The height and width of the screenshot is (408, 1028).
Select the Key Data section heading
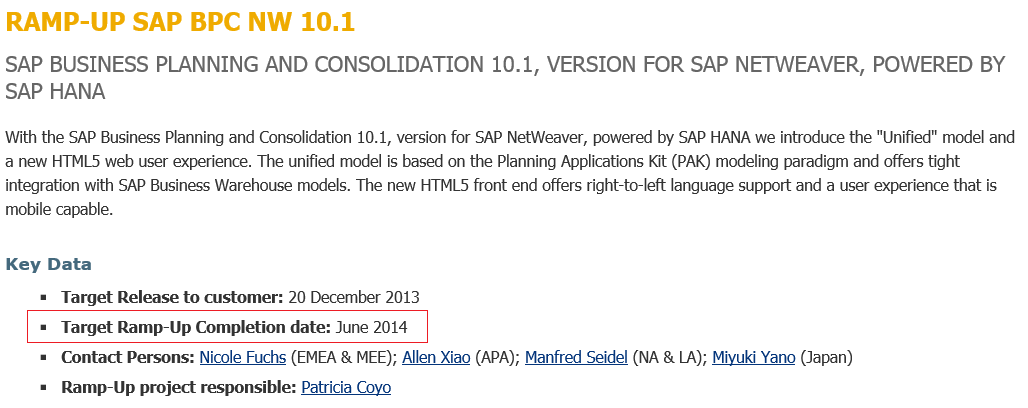point(49,265)
